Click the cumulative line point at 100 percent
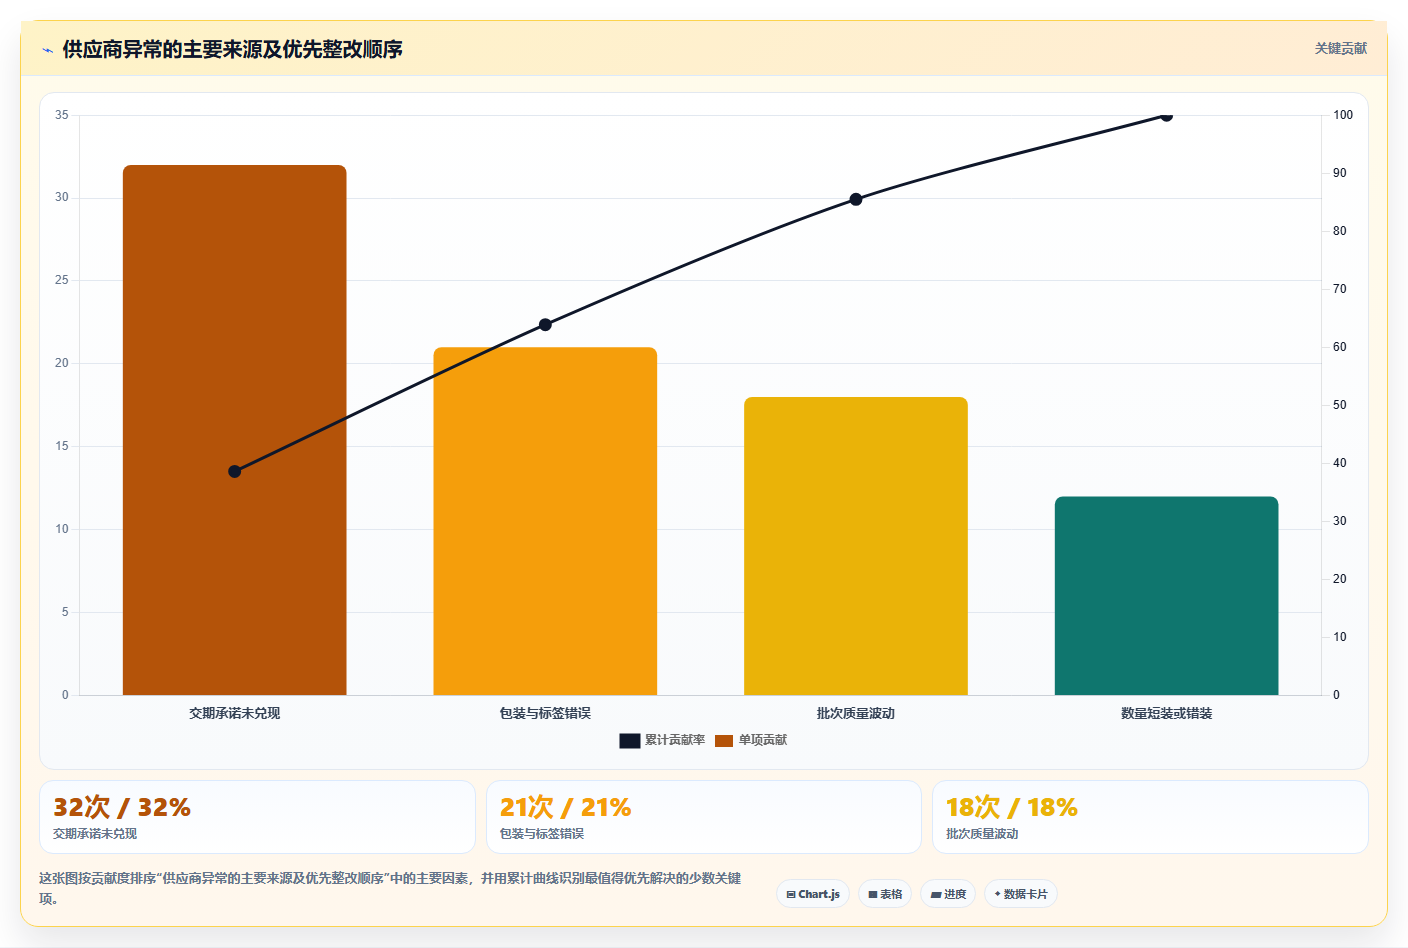This screenshot has height=948, width=1408. click(x=1166, y=115)
